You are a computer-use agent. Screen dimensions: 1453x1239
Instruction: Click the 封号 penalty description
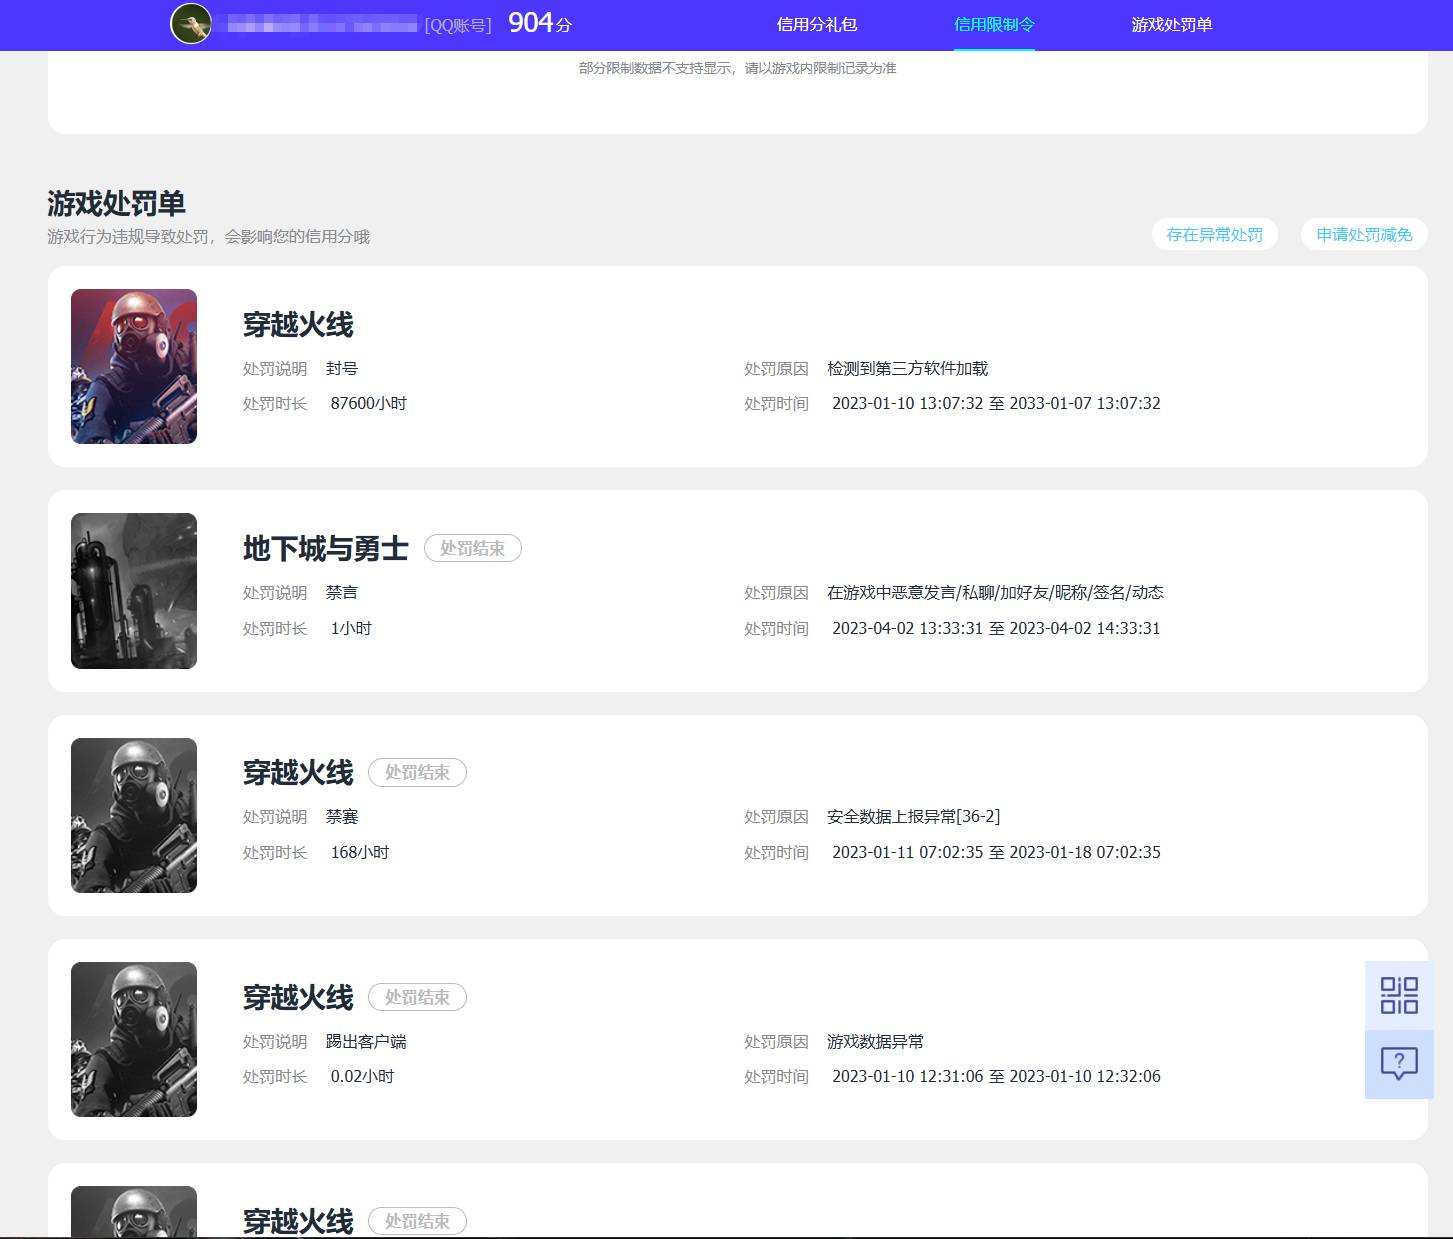click(342, 369)
